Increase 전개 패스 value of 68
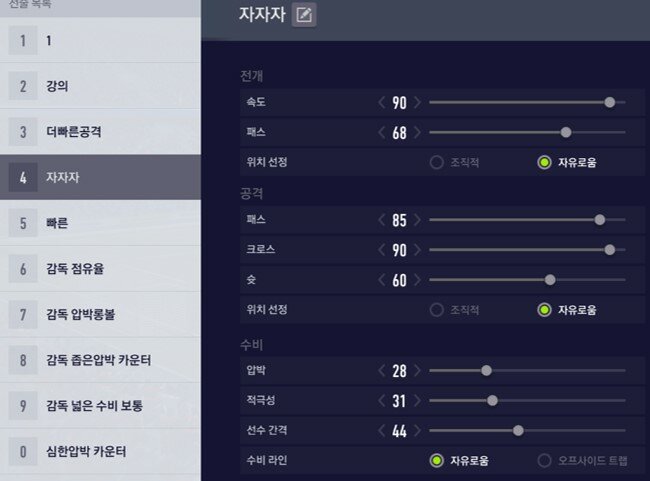650x481 pixels. [417, 133]
